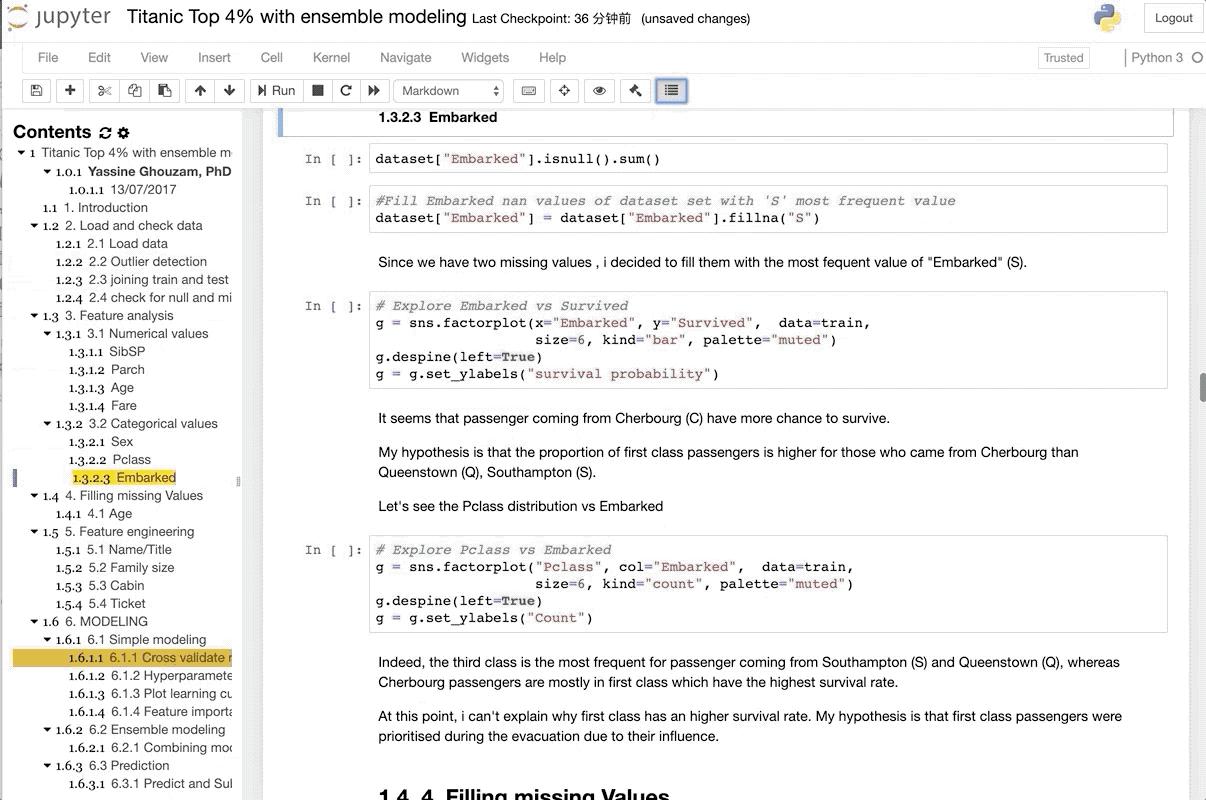Open the Kernel menu
Viewport: 1206px width, 800px height.
tap(331, 57)
